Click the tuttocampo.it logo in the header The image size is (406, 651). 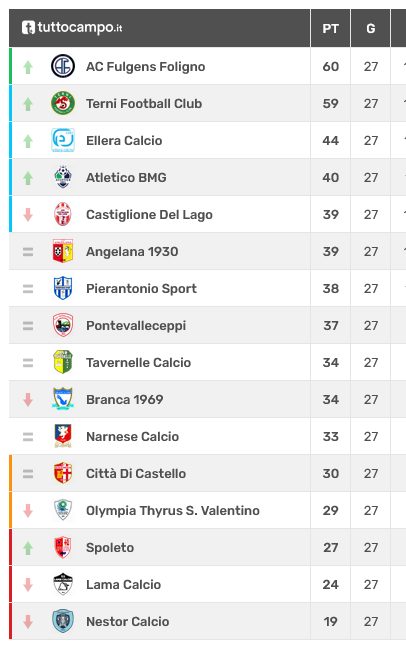point(72,27)
